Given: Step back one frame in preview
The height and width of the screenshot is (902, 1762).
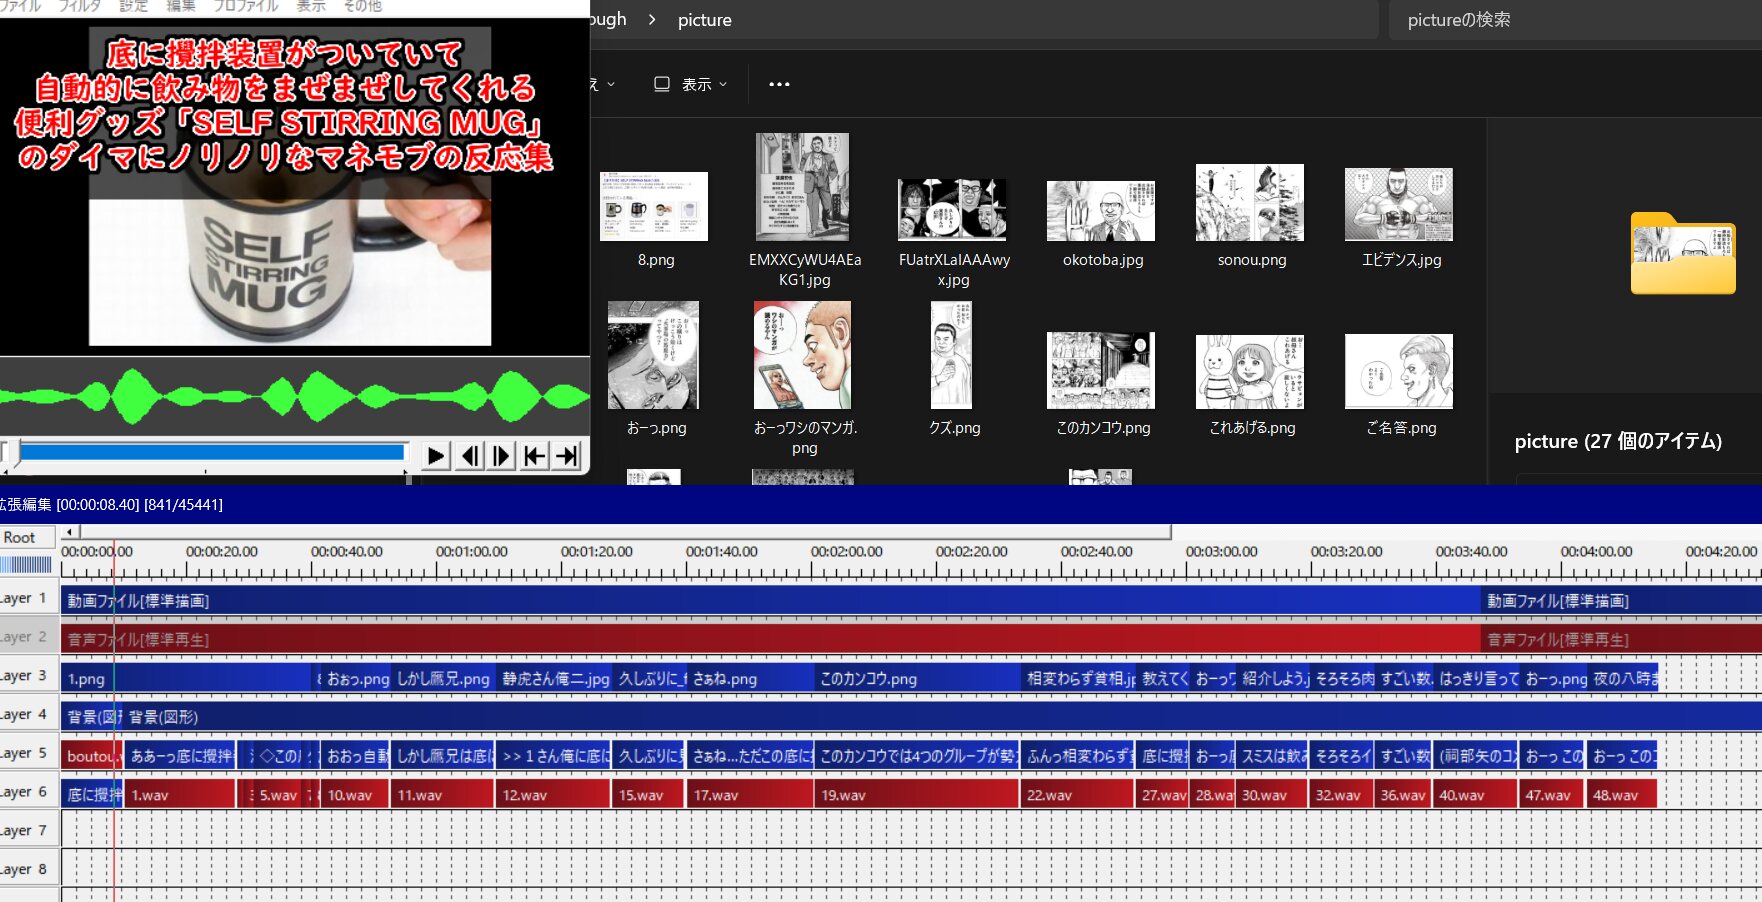Looking at the screenshot, I should point(469,456).
